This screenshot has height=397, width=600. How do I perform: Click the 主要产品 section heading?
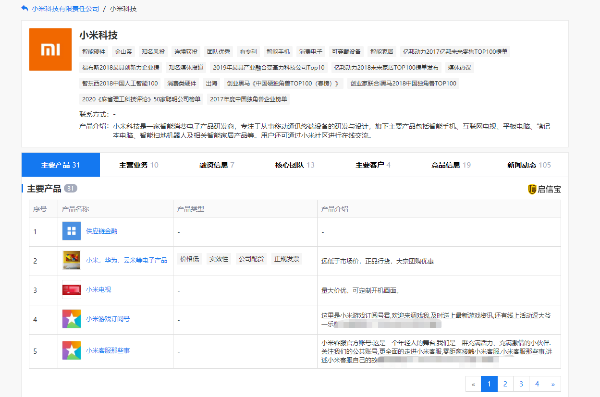pyautogui.click(x=44, y=189)
